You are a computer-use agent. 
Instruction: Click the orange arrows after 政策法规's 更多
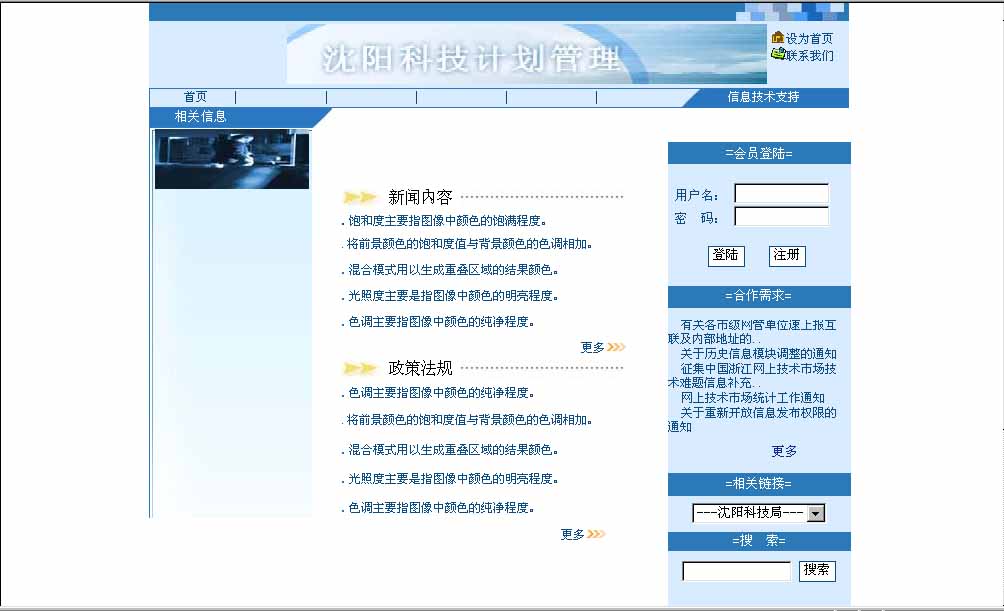596,534
